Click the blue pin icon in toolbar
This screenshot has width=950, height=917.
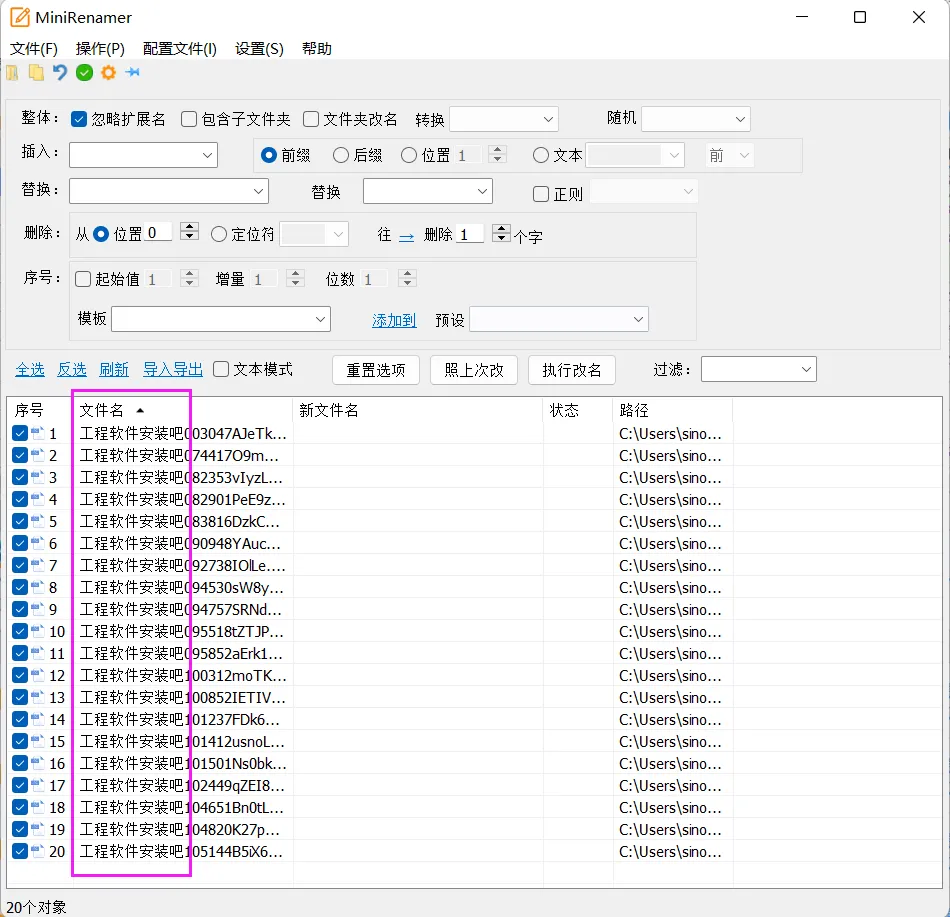pos(132,73)
